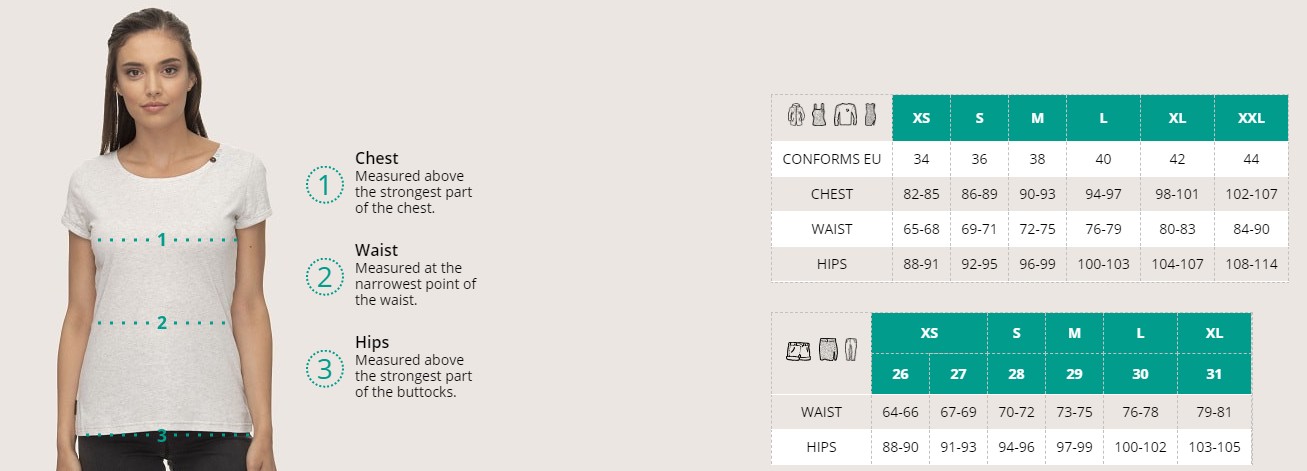This screenshot has height=471, width=1307.
Task: Click the jacket icon in tops size table
Action: (x=797, y=115)
